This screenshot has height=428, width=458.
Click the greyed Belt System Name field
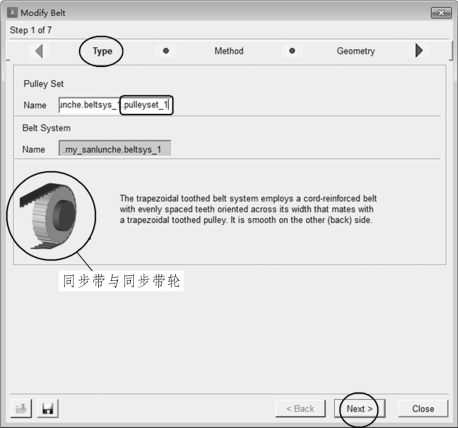coord(115,148)
